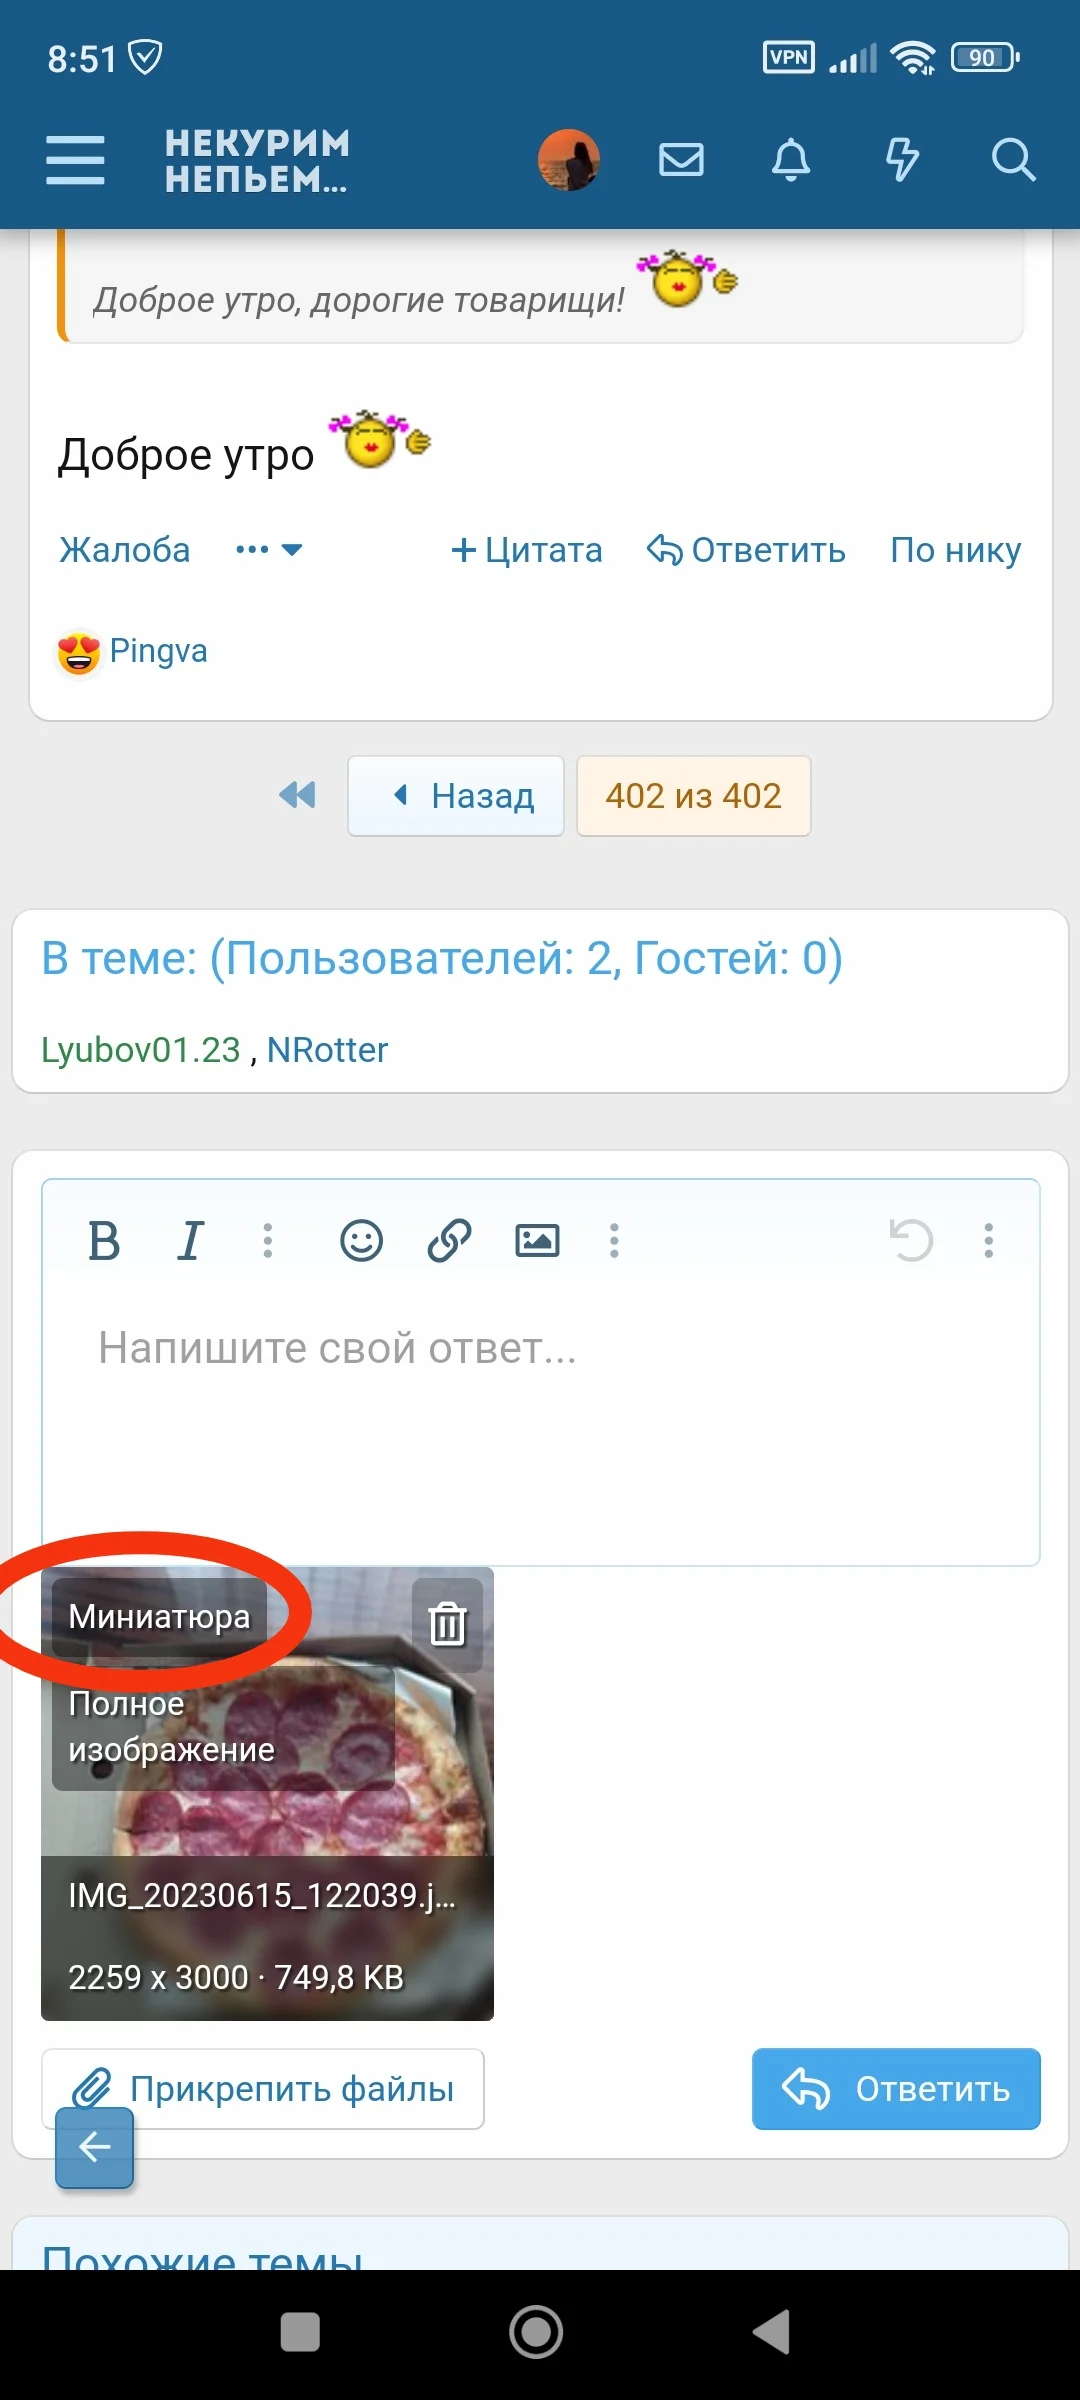
Task: Click the Прикрепить файлы button
Action: [263, 2089]
